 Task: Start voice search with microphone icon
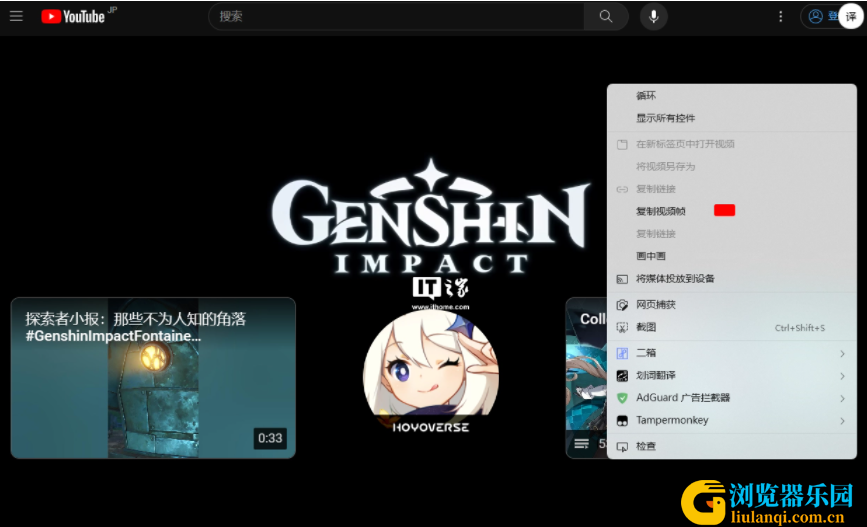coord(654,17)
